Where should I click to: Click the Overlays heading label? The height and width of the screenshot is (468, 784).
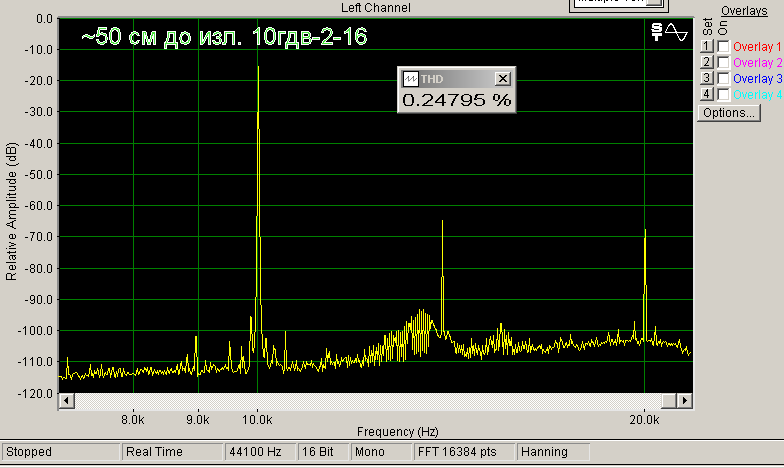pyautogui.click(x=744, y=11)
